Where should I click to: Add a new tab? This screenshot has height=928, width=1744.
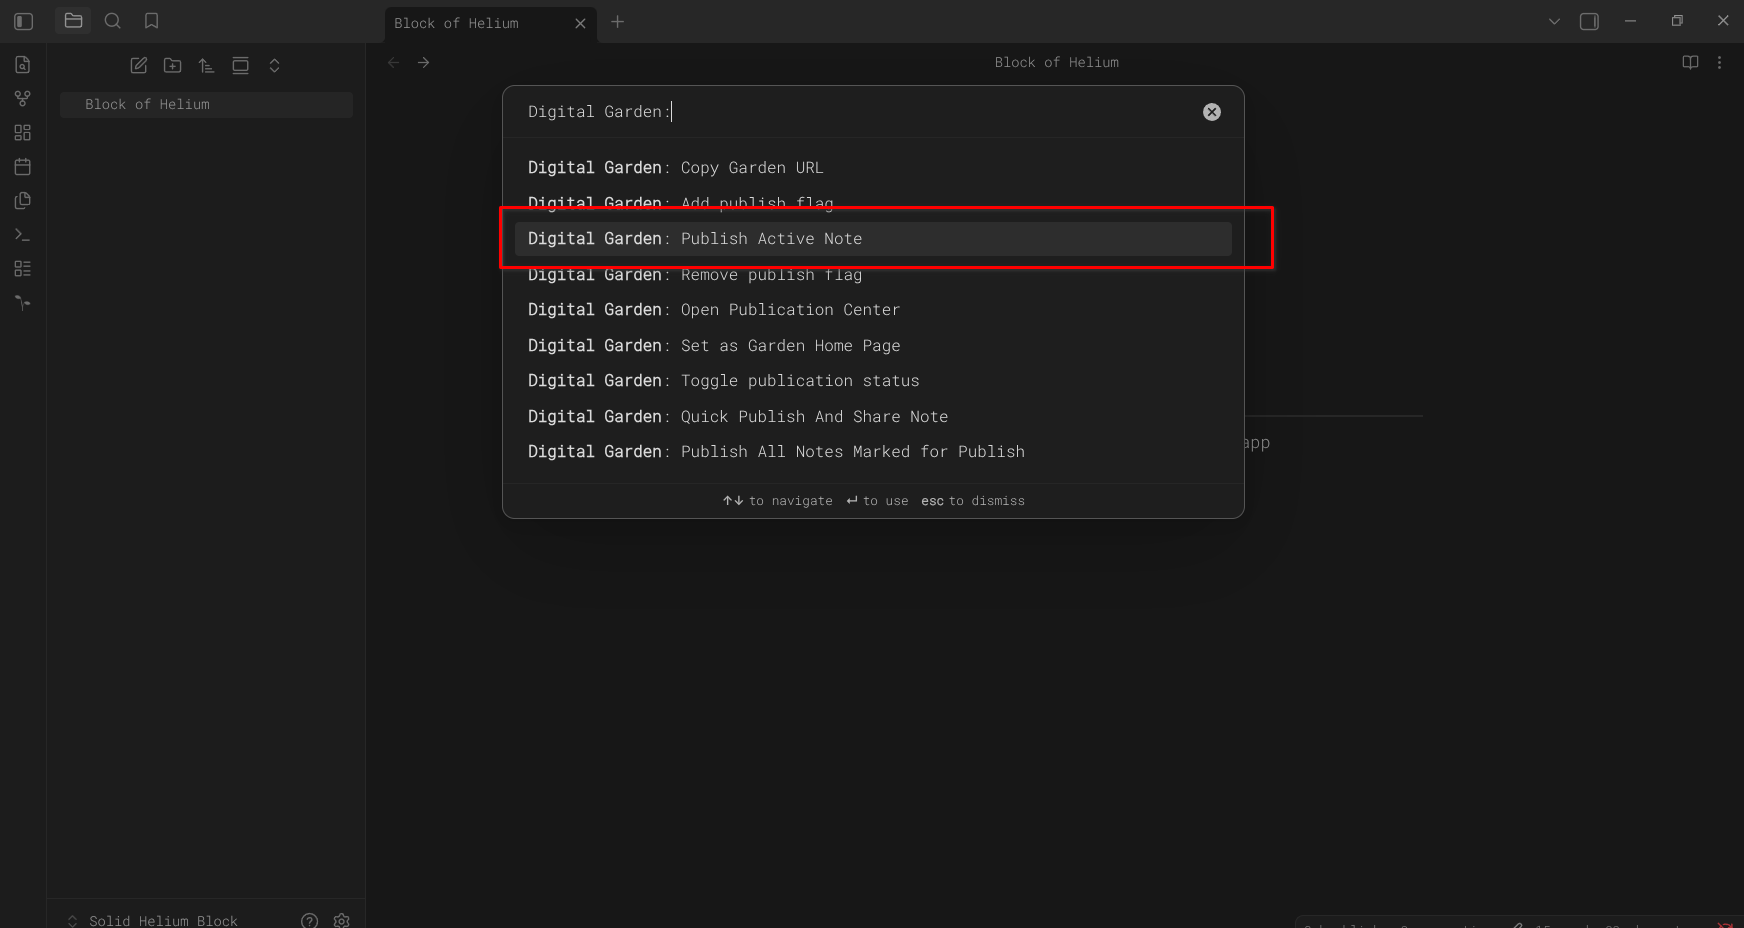[x=618, y=22]
